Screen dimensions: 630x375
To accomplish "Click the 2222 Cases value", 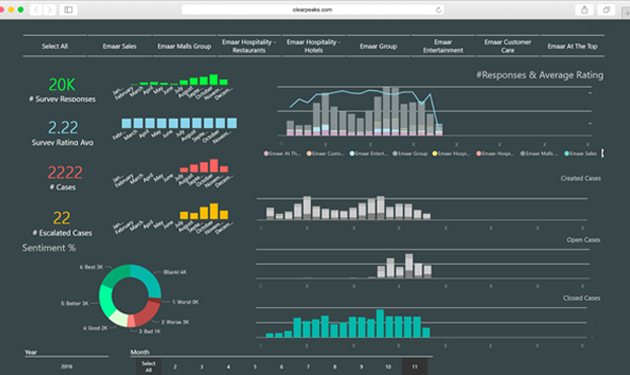I will 65,172.
